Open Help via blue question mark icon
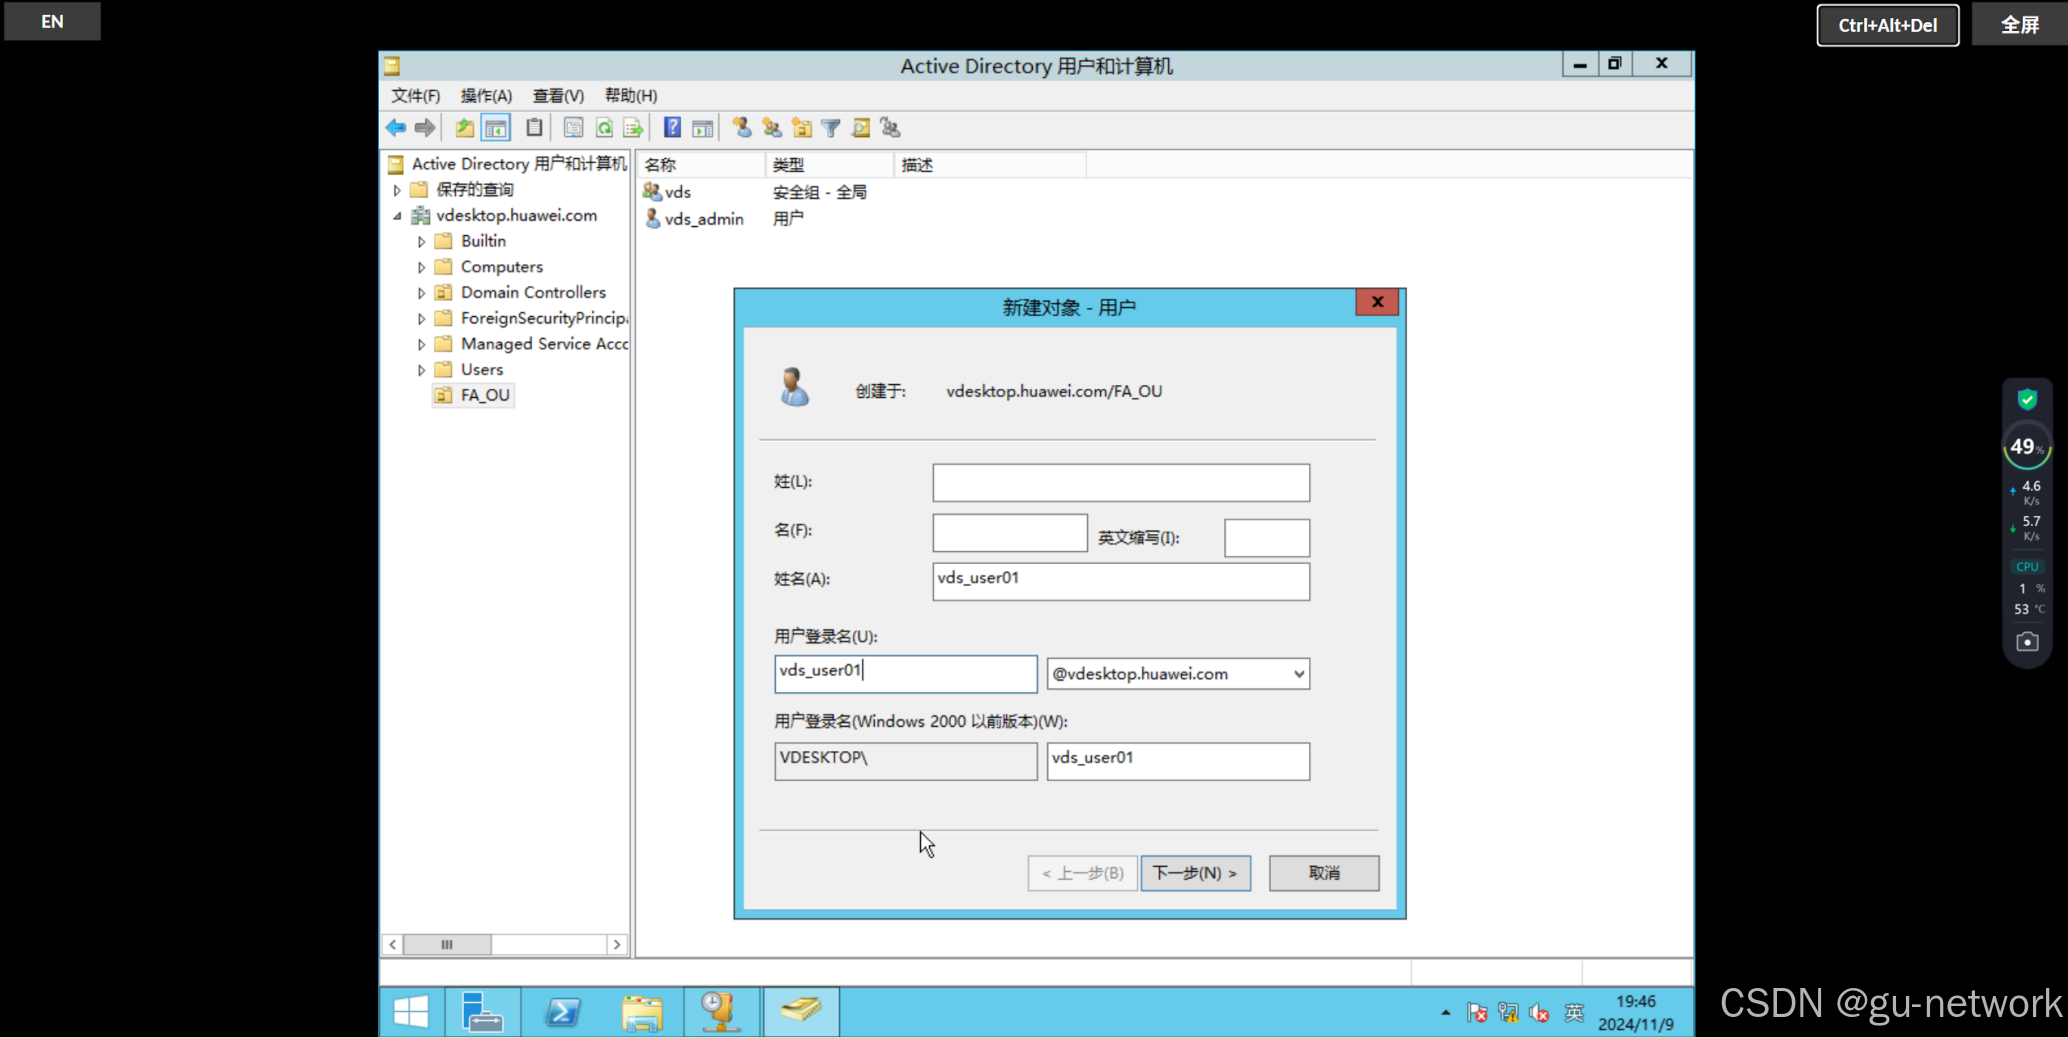 pyautogui.click(x=673, y=128)
